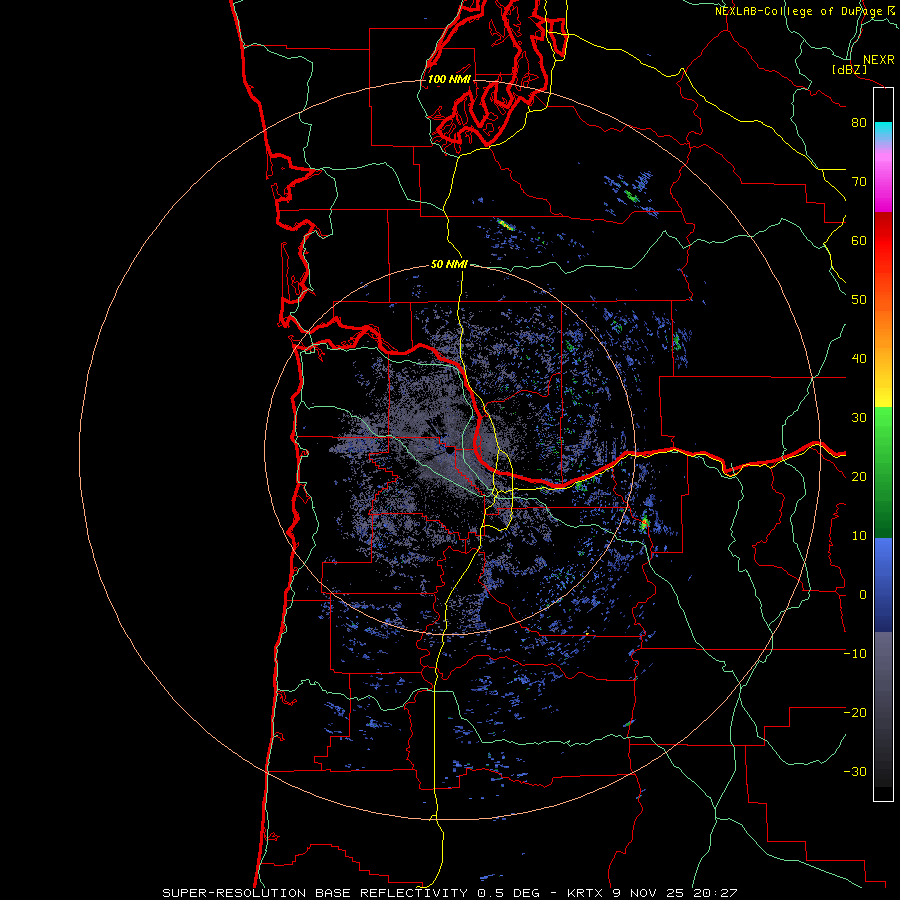Select the 0 value on dBZ scale
This screenshot has width=900, height=900.
point(863,595)
